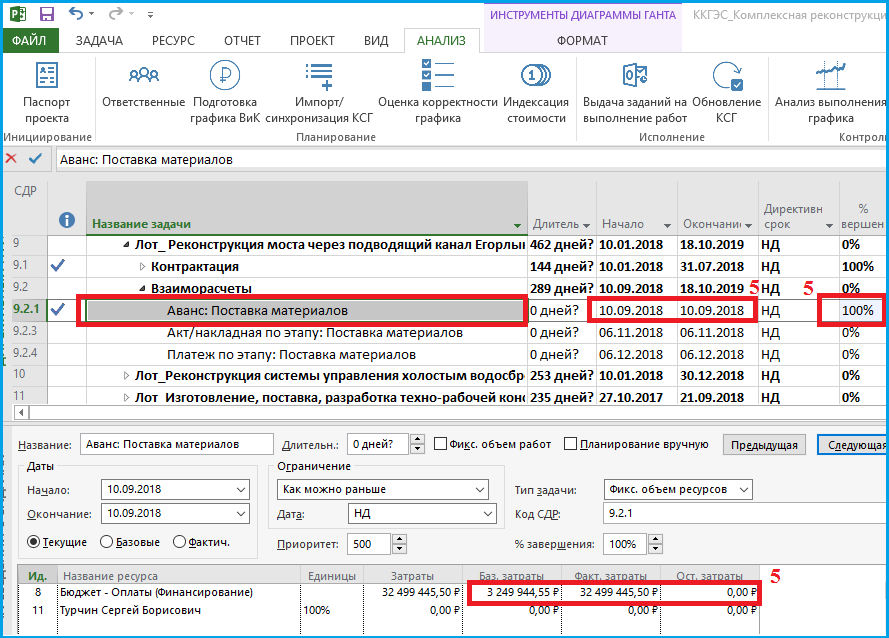Viewport: 889px width, 638px height.
Task: Open the Ограничение type combo box
Action: click(383, 489)
